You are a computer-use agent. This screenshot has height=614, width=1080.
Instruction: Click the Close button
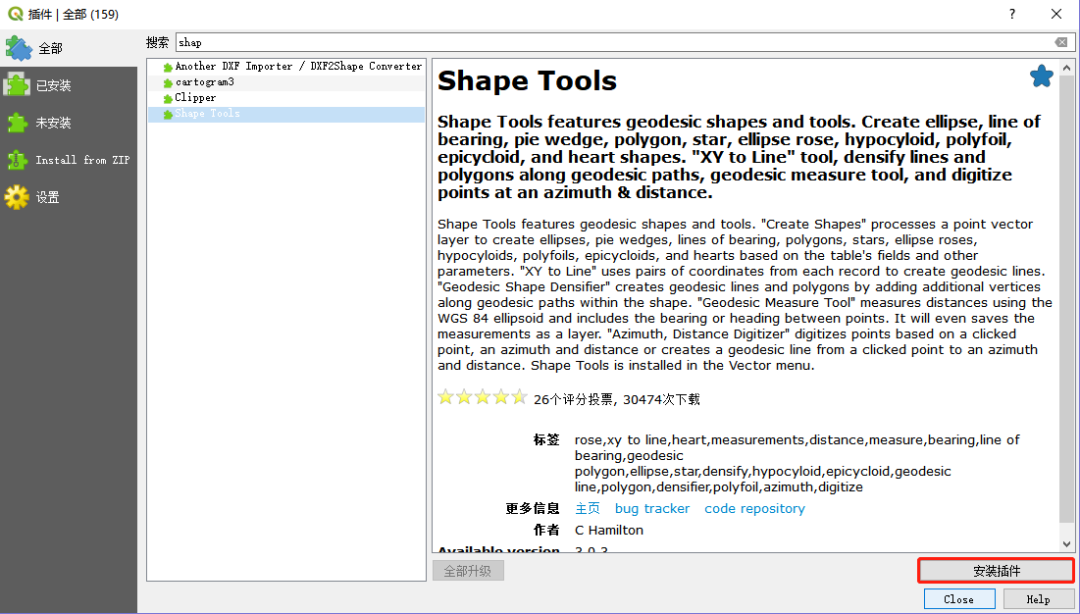click(959, 599)
